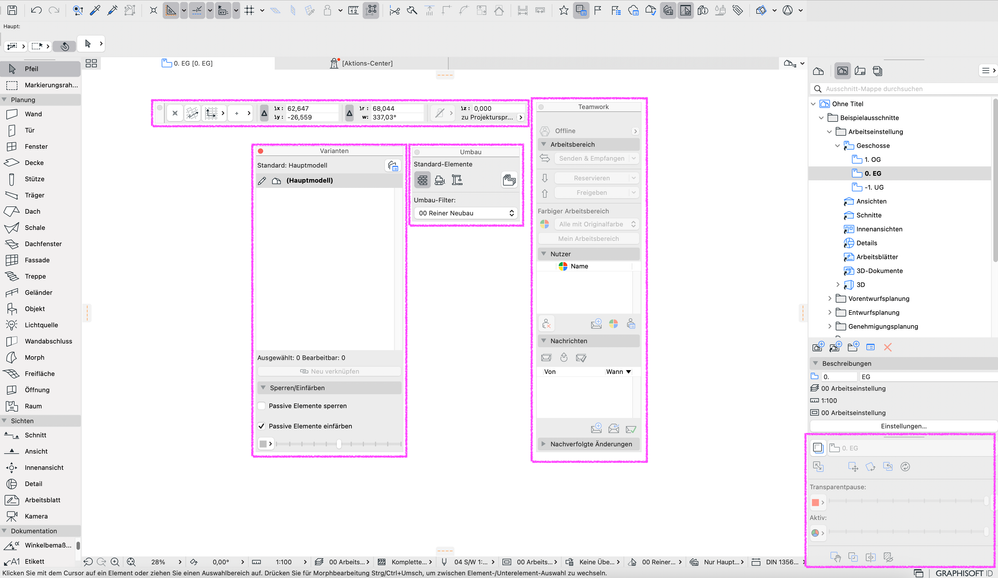Select the Lichtquelle tool

(x=40, y=325)
